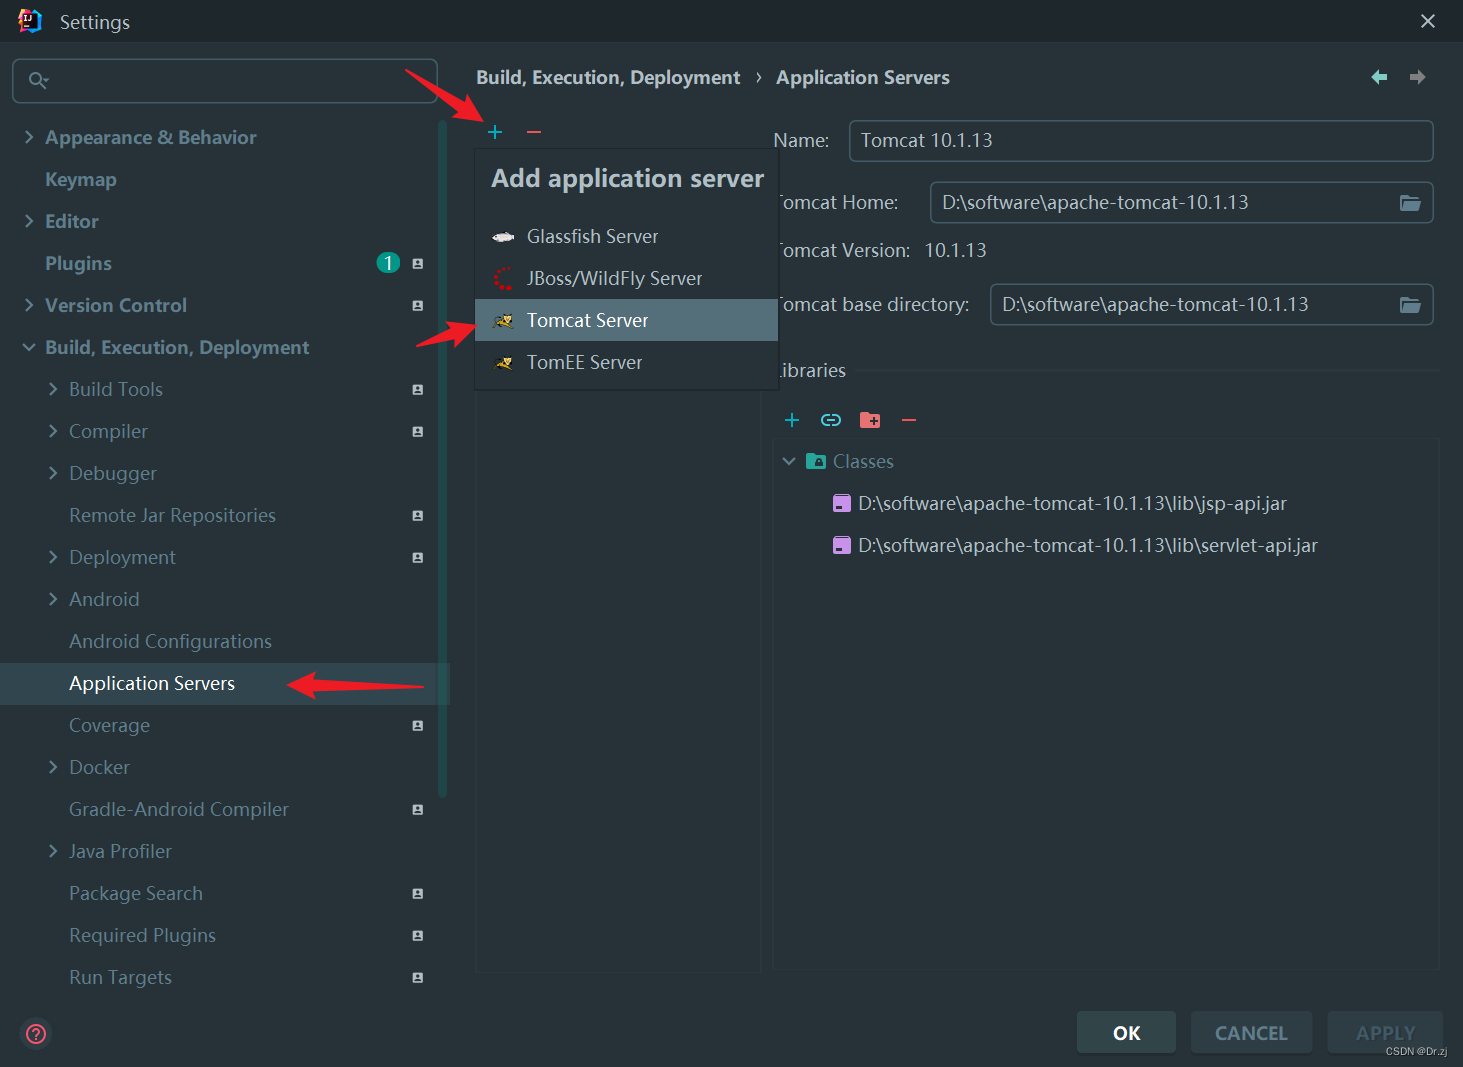This screenshot has width=1463, height=1067.
Task: Click the CANCEL button
Action: pos(1251,1033)
